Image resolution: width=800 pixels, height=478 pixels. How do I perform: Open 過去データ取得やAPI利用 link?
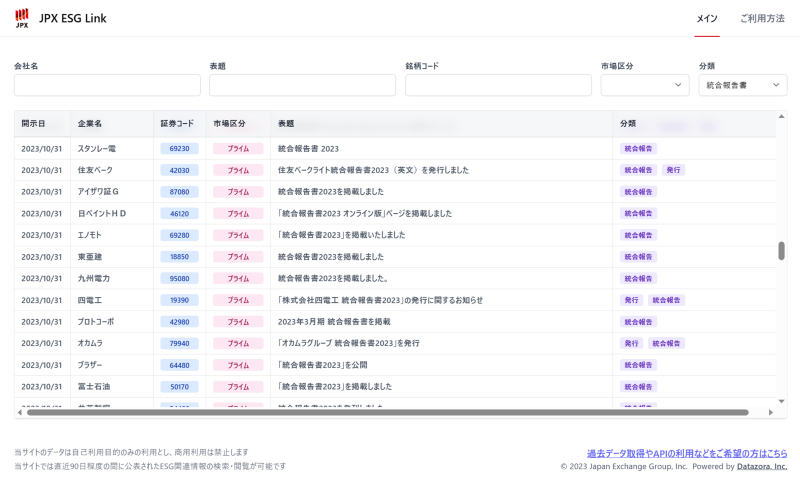(x=686, y=453)
